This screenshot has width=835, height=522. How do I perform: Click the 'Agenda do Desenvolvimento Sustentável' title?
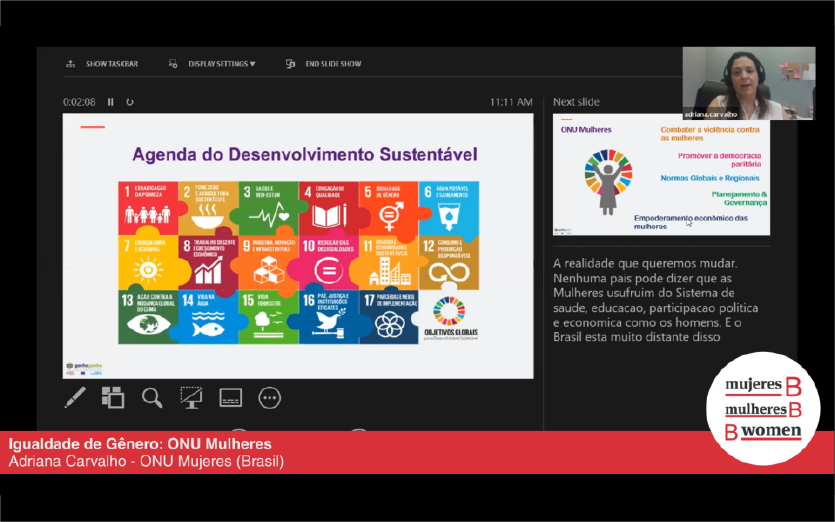[305, 154]
